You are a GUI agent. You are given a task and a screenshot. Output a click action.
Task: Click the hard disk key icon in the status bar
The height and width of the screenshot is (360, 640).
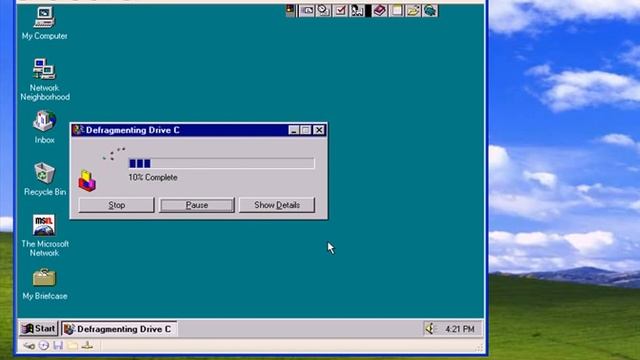tap(29, 346)
